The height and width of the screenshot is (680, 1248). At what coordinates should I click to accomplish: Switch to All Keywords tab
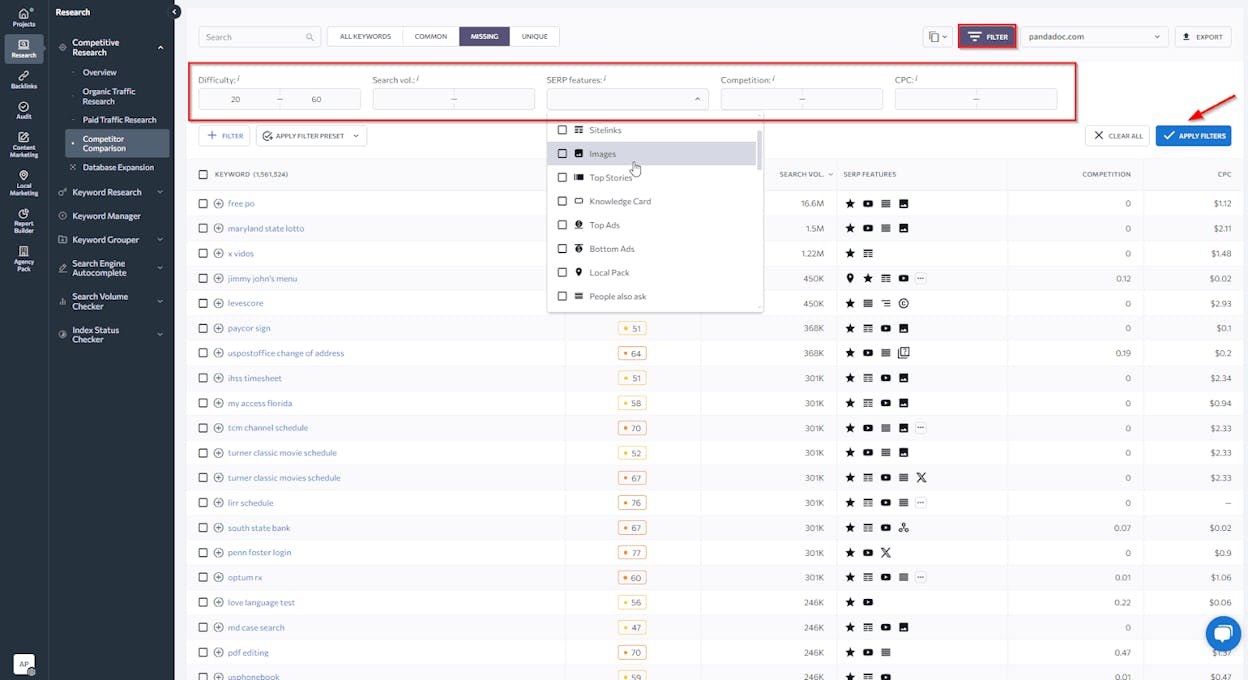coord(365,37)
